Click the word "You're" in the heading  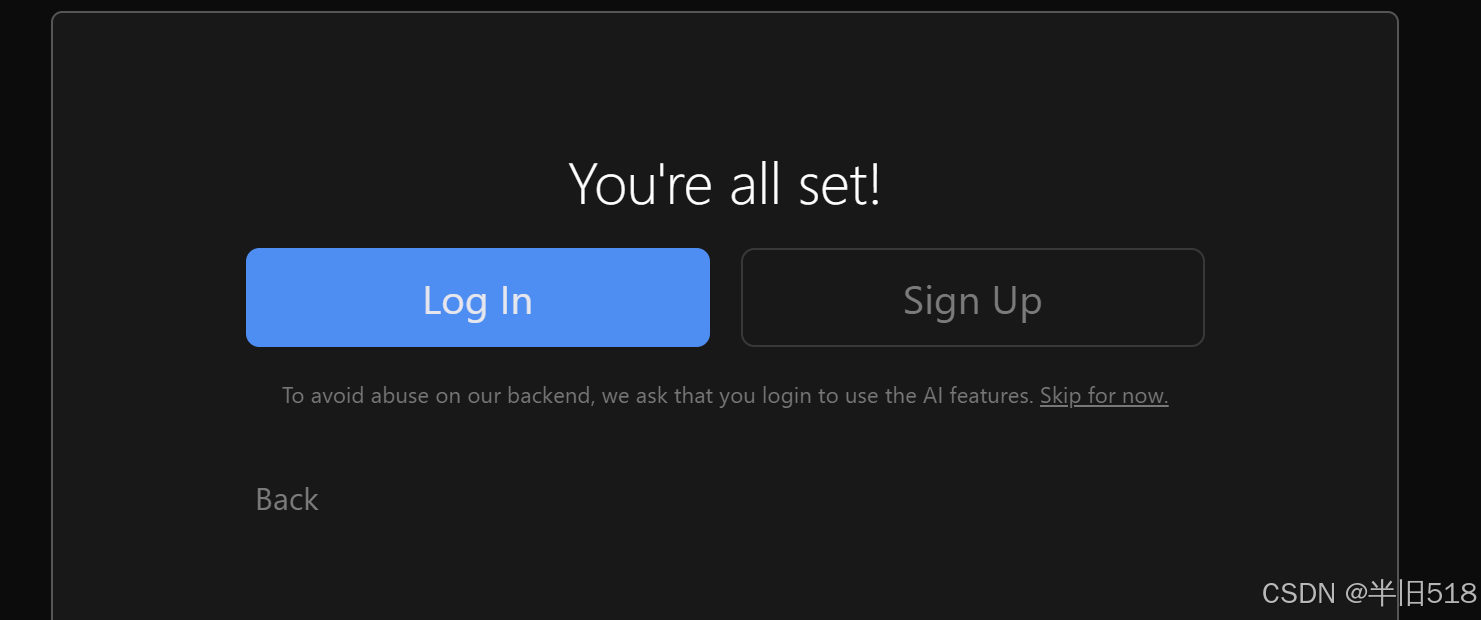coord(640,185)
